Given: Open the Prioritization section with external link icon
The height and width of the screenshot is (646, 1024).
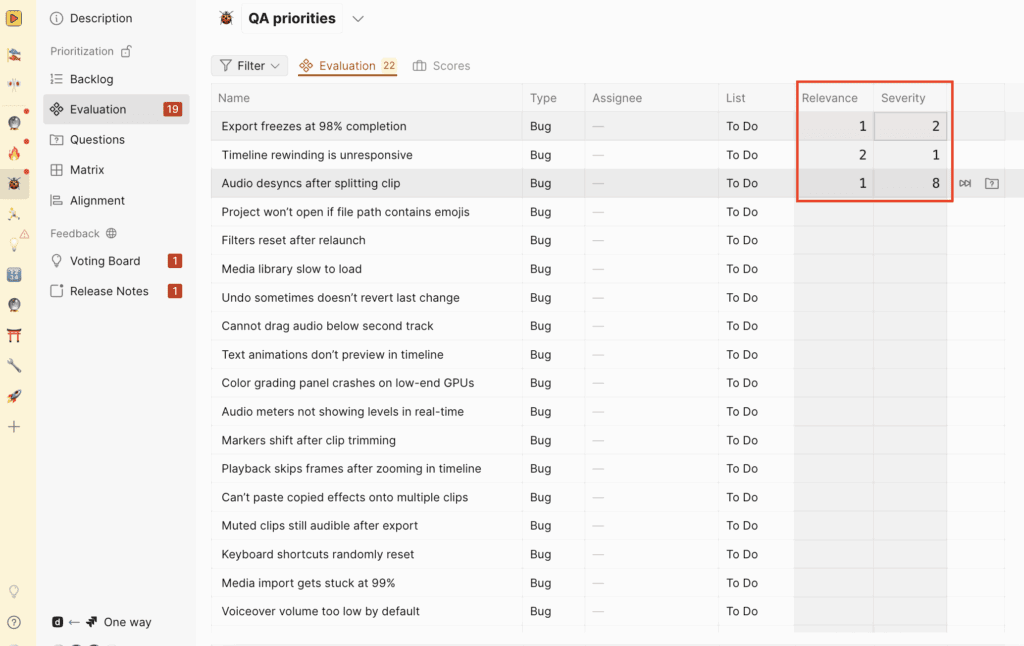Looking at the screenshot, I should pyautogui.click(x=90, y=50).
